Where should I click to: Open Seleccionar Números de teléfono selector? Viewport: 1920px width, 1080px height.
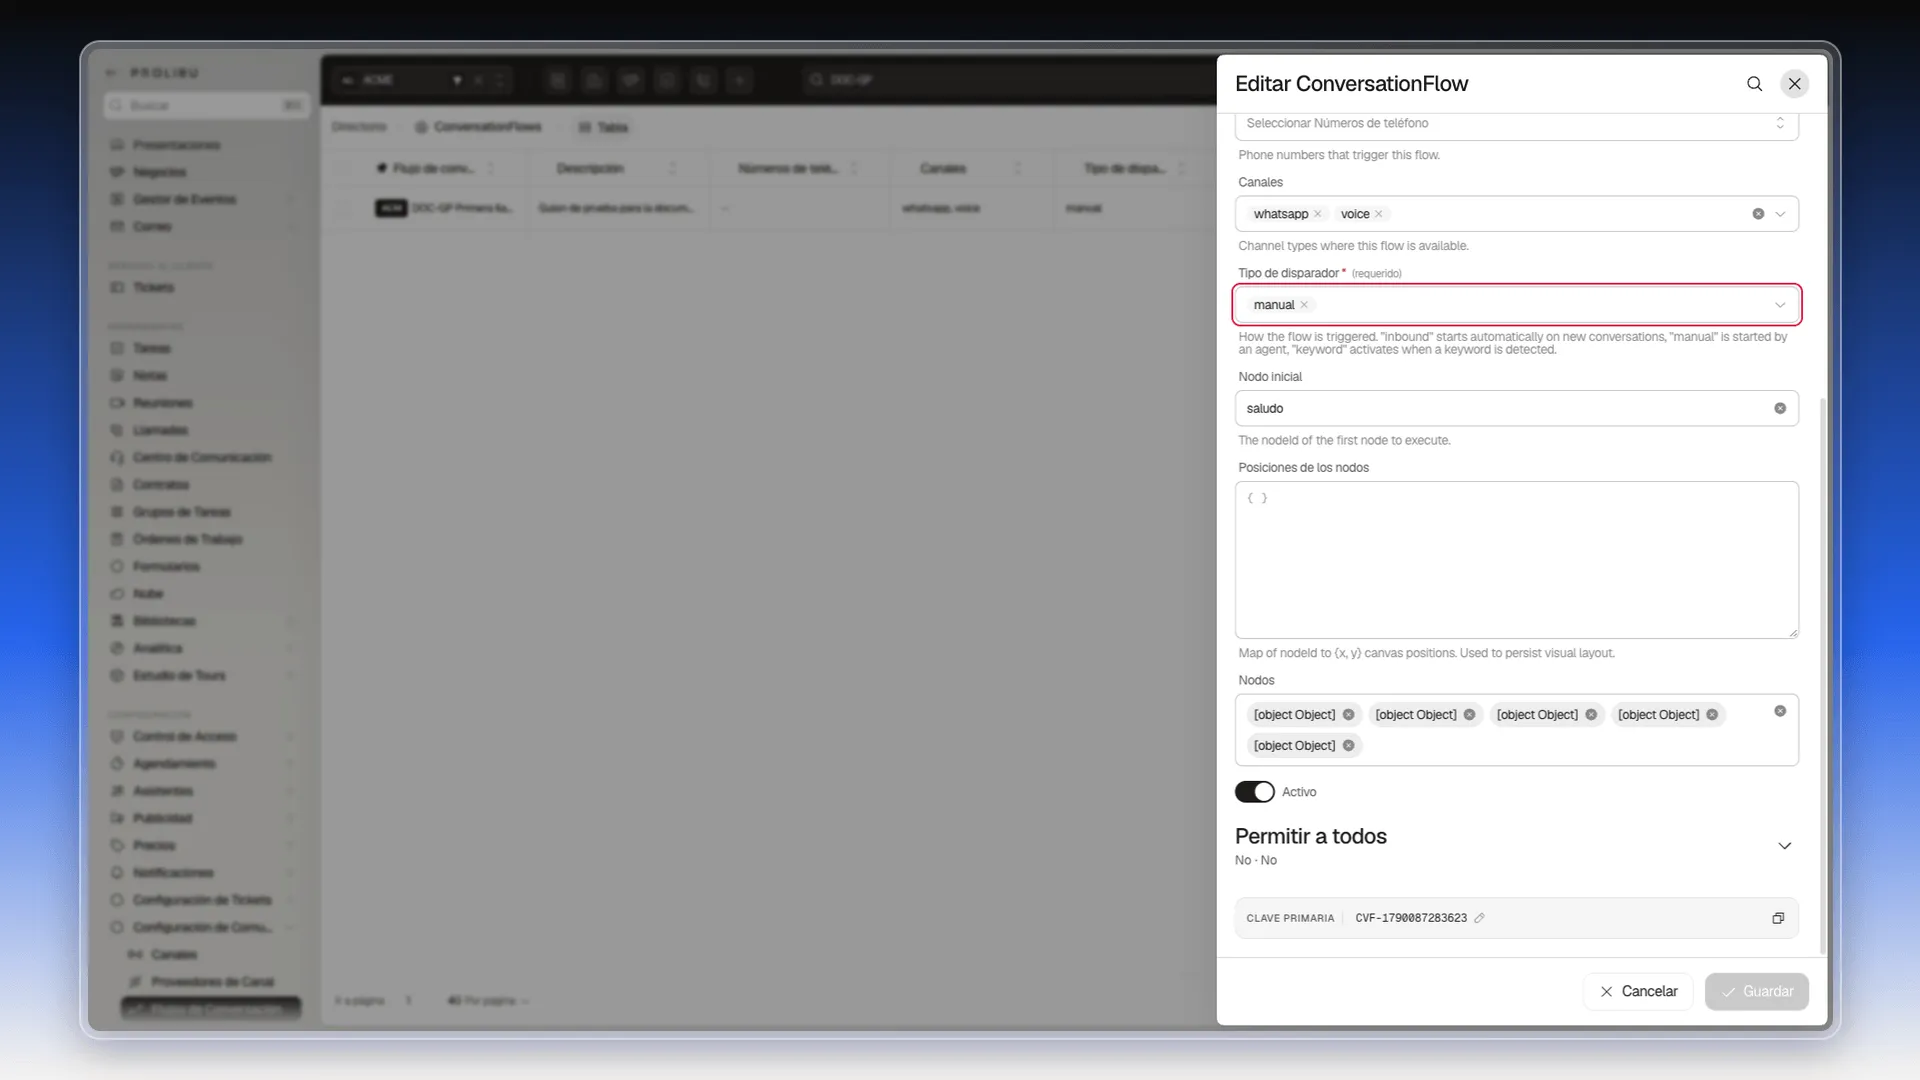[x=1516, y=124]
